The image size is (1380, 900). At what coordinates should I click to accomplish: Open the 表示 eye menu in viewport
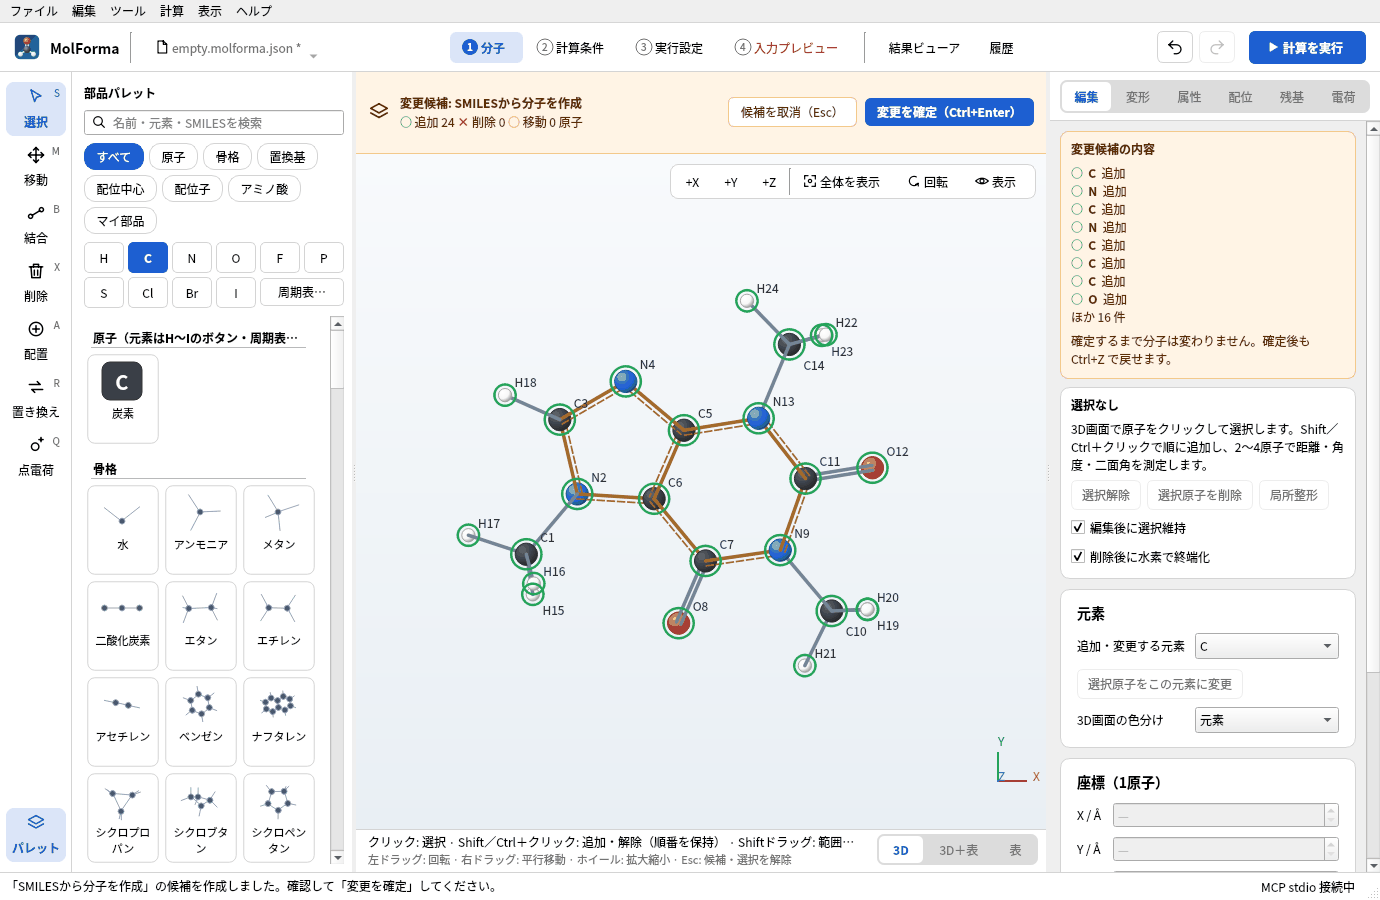[x=996, y=182]
